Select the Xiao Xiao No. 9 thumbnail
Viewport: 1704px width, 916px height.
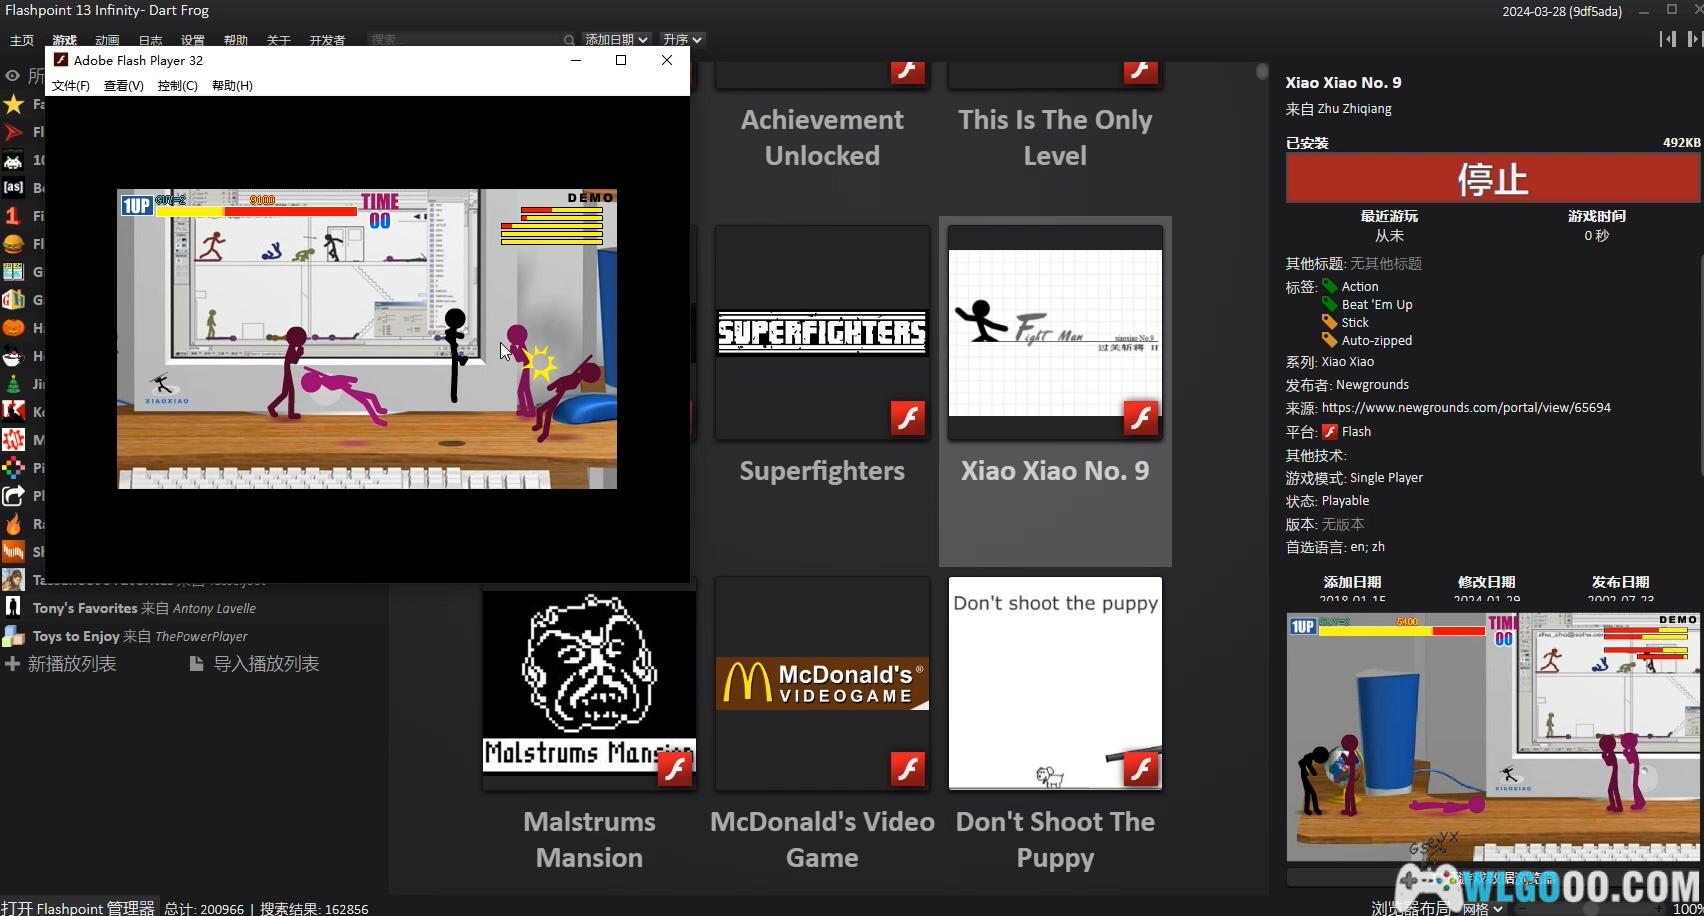click(1055, 332)
